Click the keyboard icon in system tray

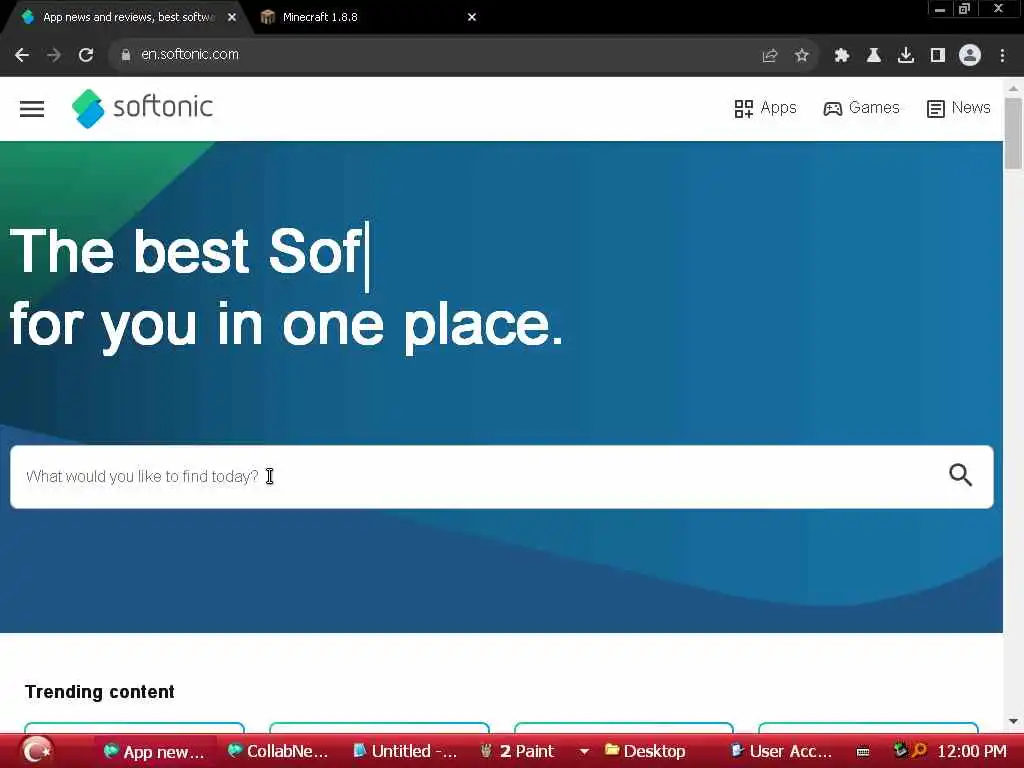863,752
